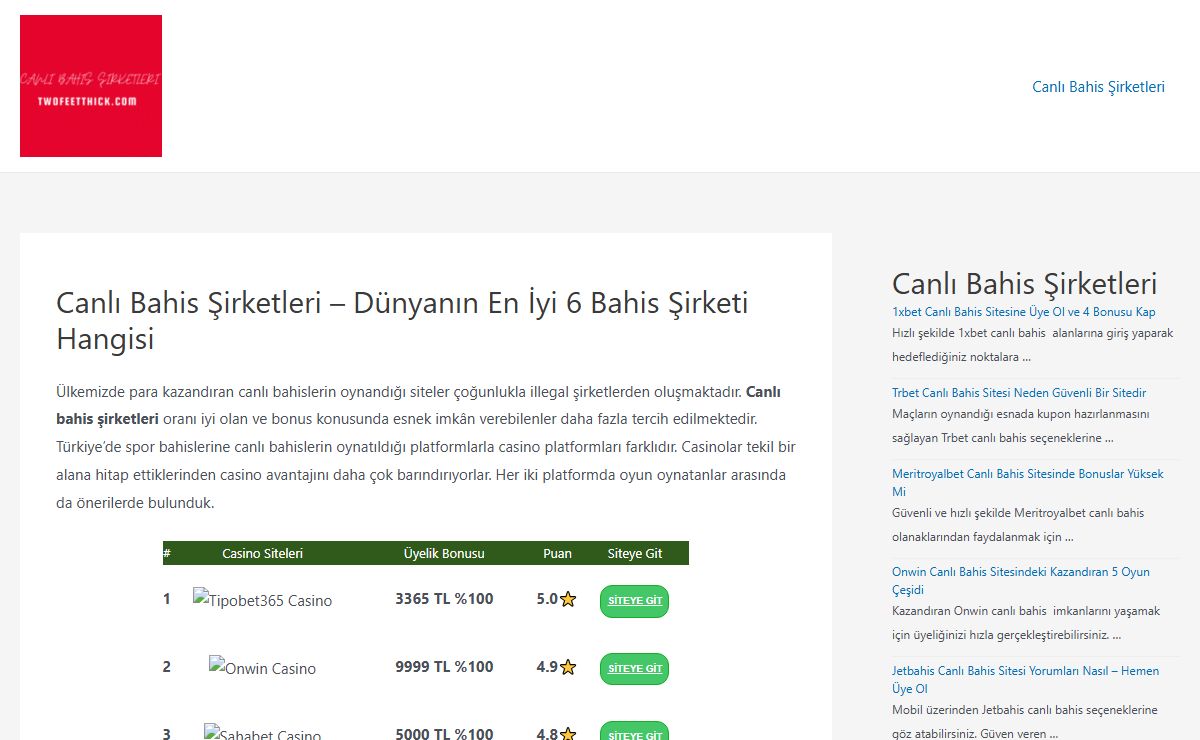Click the Onwin Casino logo image

tap(262, 668)
